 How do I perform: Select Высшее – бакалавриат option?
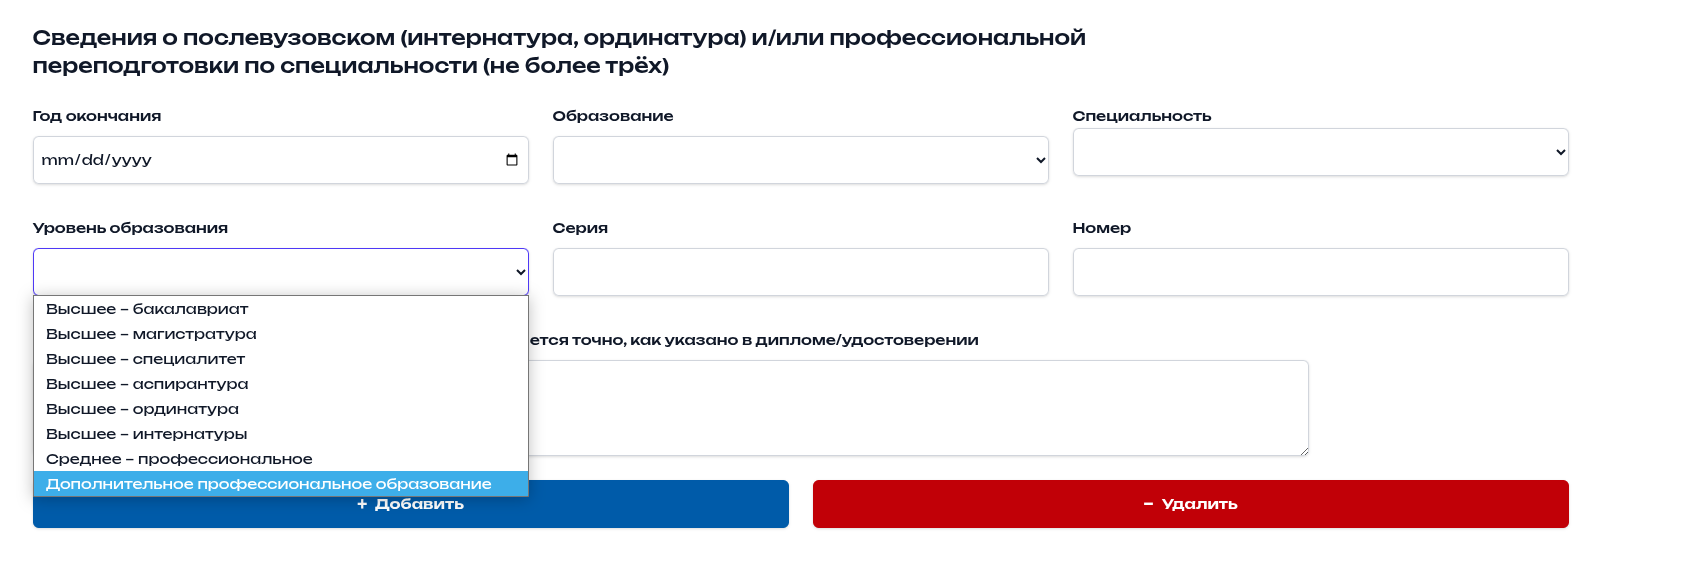tap(147, 309)
